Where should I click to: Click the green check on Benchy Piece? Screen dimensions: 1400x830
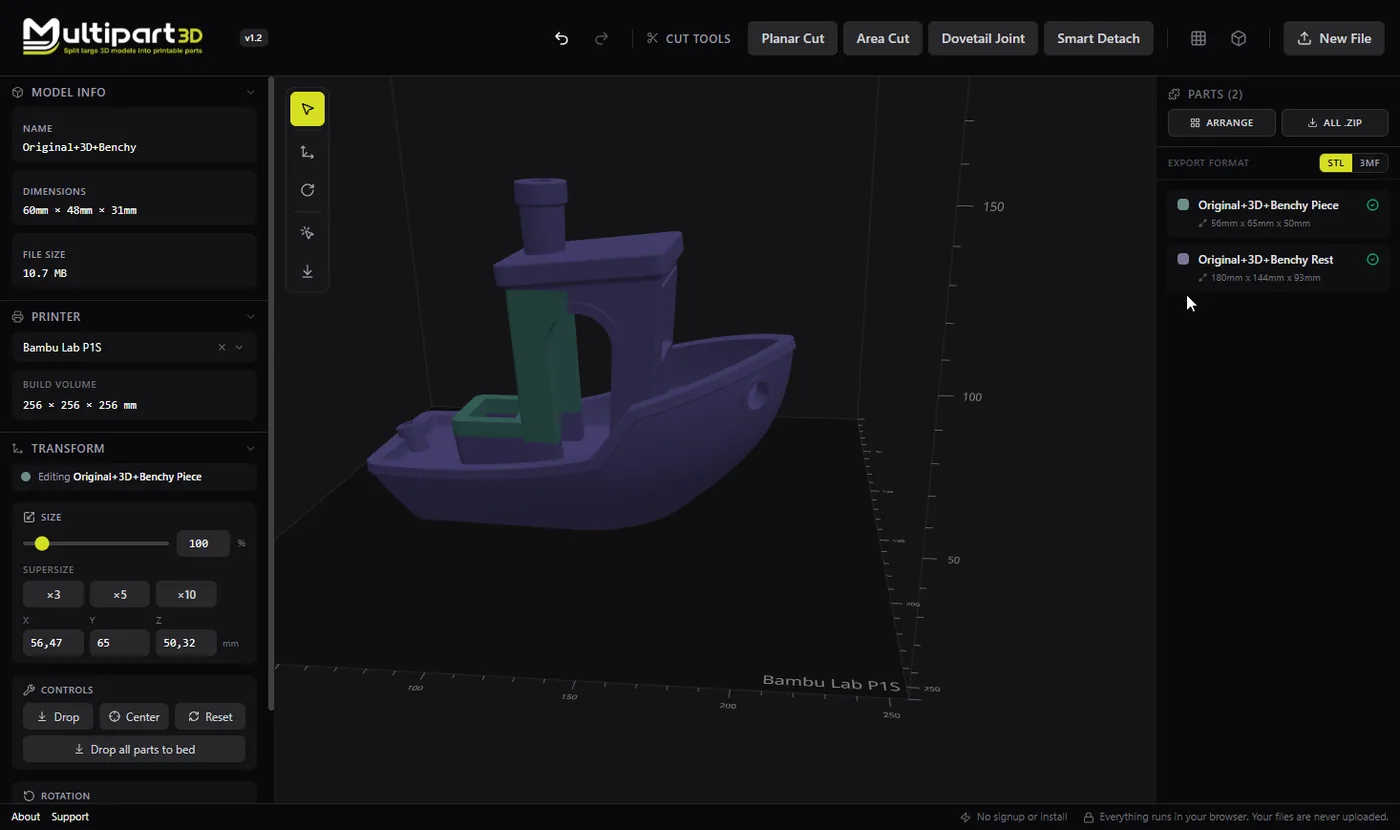pos(1373,205)
